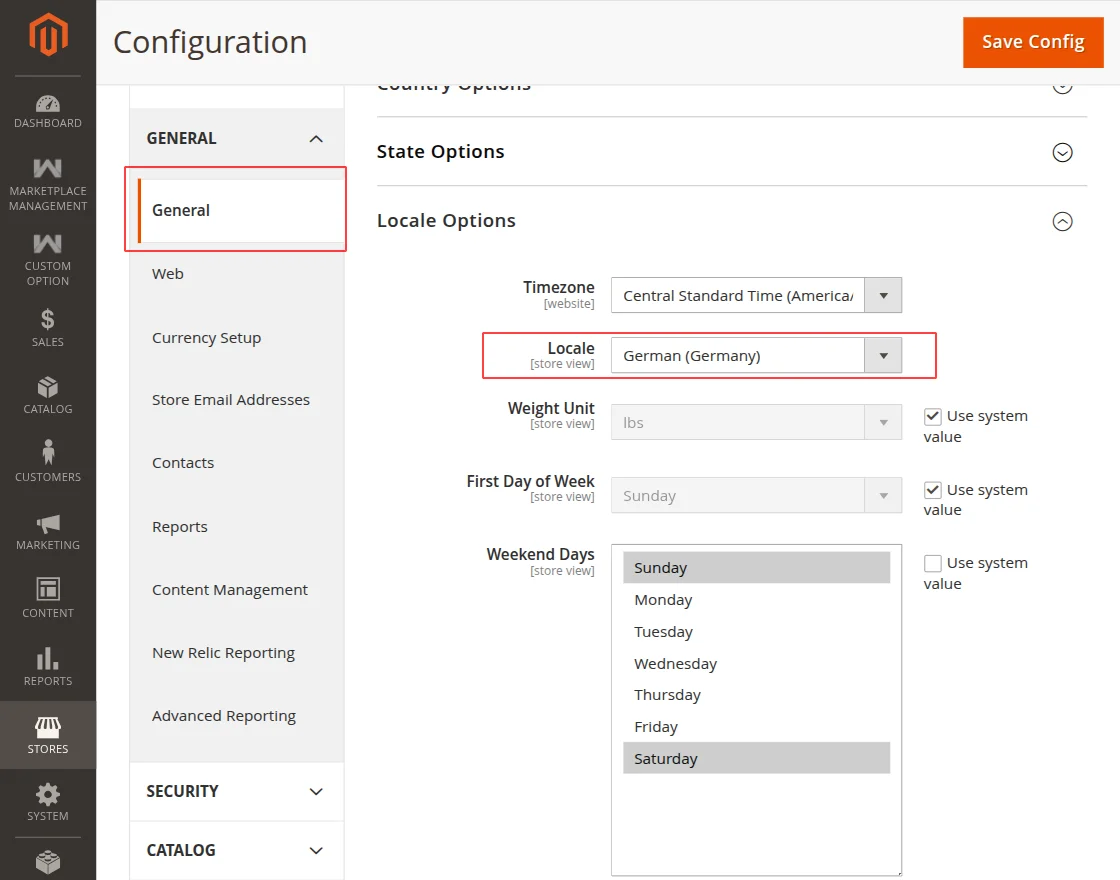The image size is (1120, 880).
Task: Click the Save Config button
Action: click(1033, 42)
